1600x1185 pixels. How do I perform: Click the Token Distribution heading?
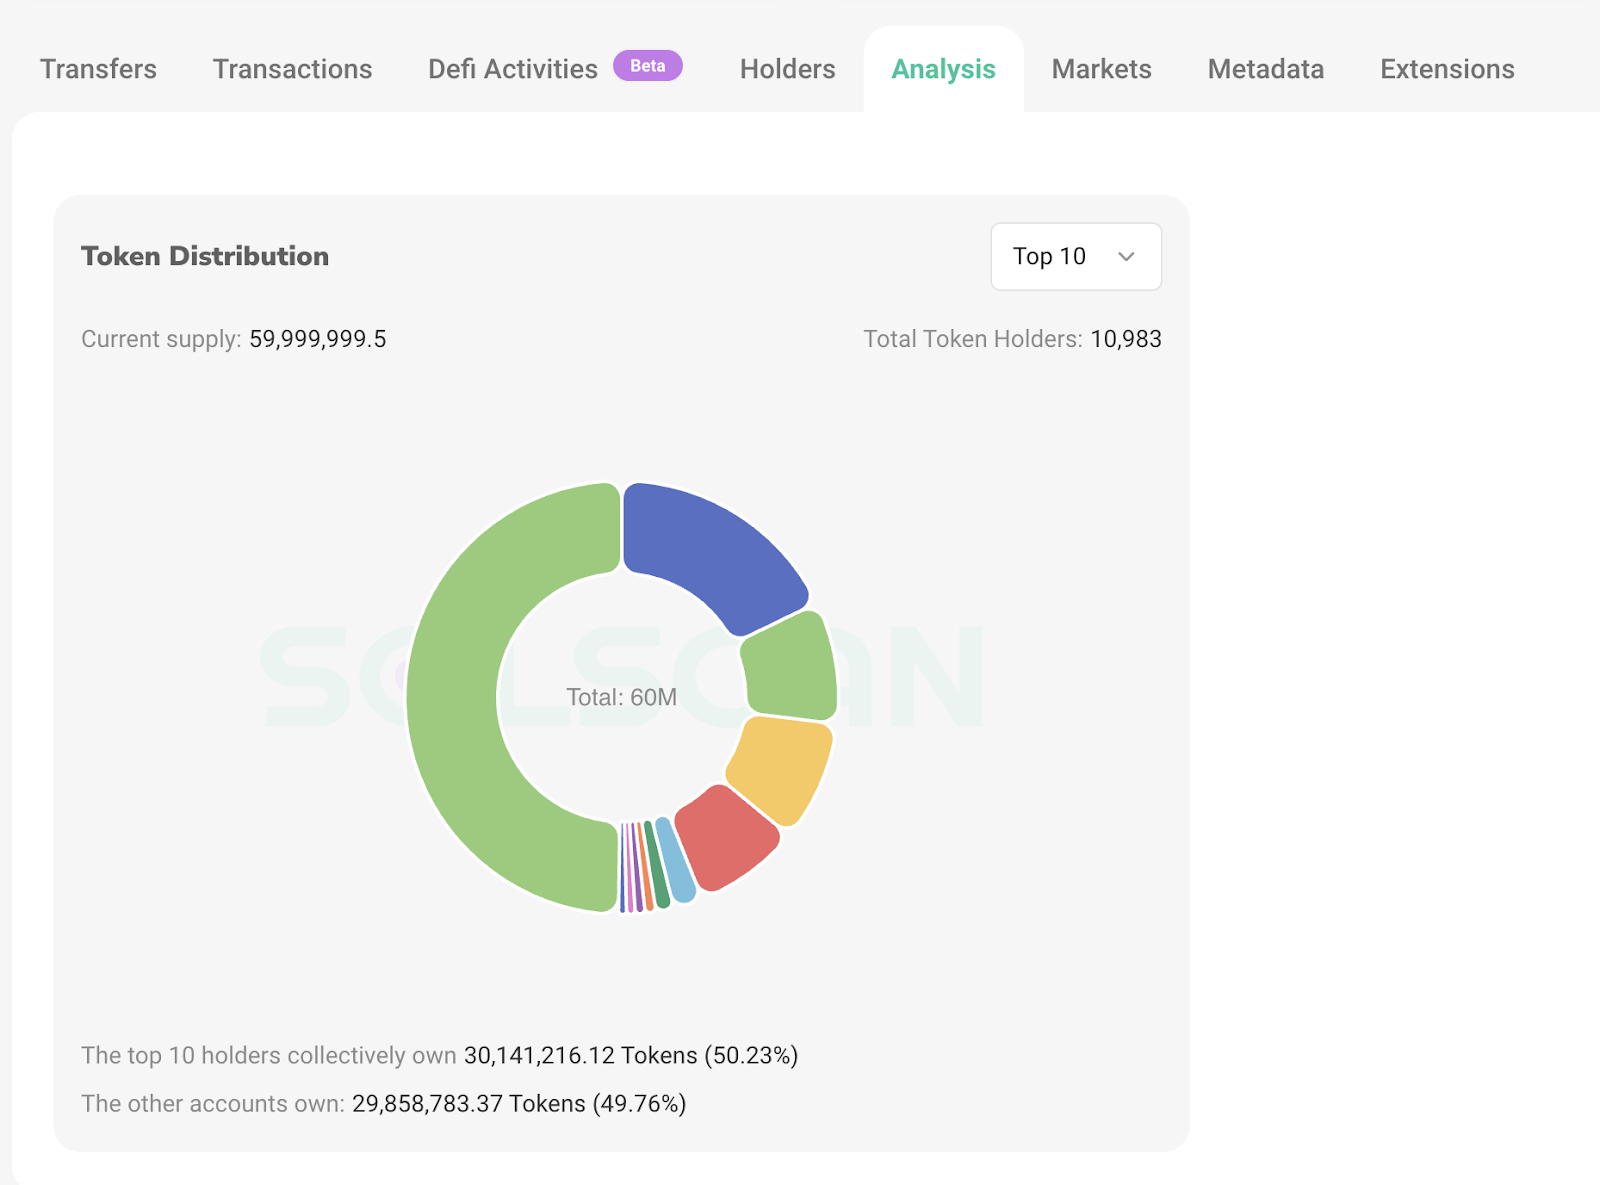(205, 256)
